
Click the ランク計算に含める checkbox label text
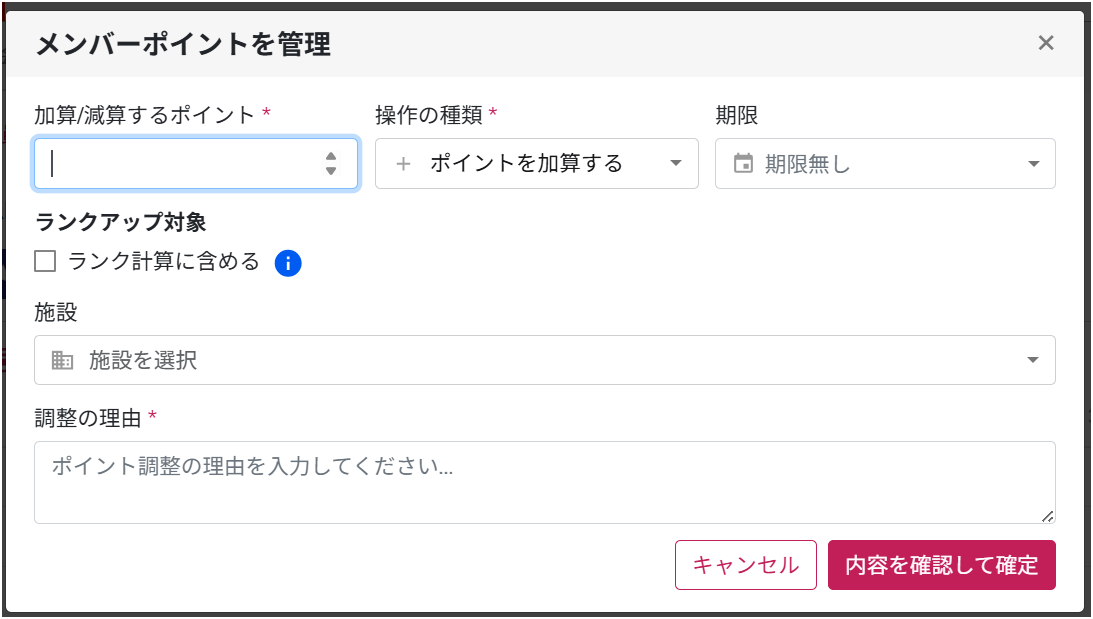163,262
